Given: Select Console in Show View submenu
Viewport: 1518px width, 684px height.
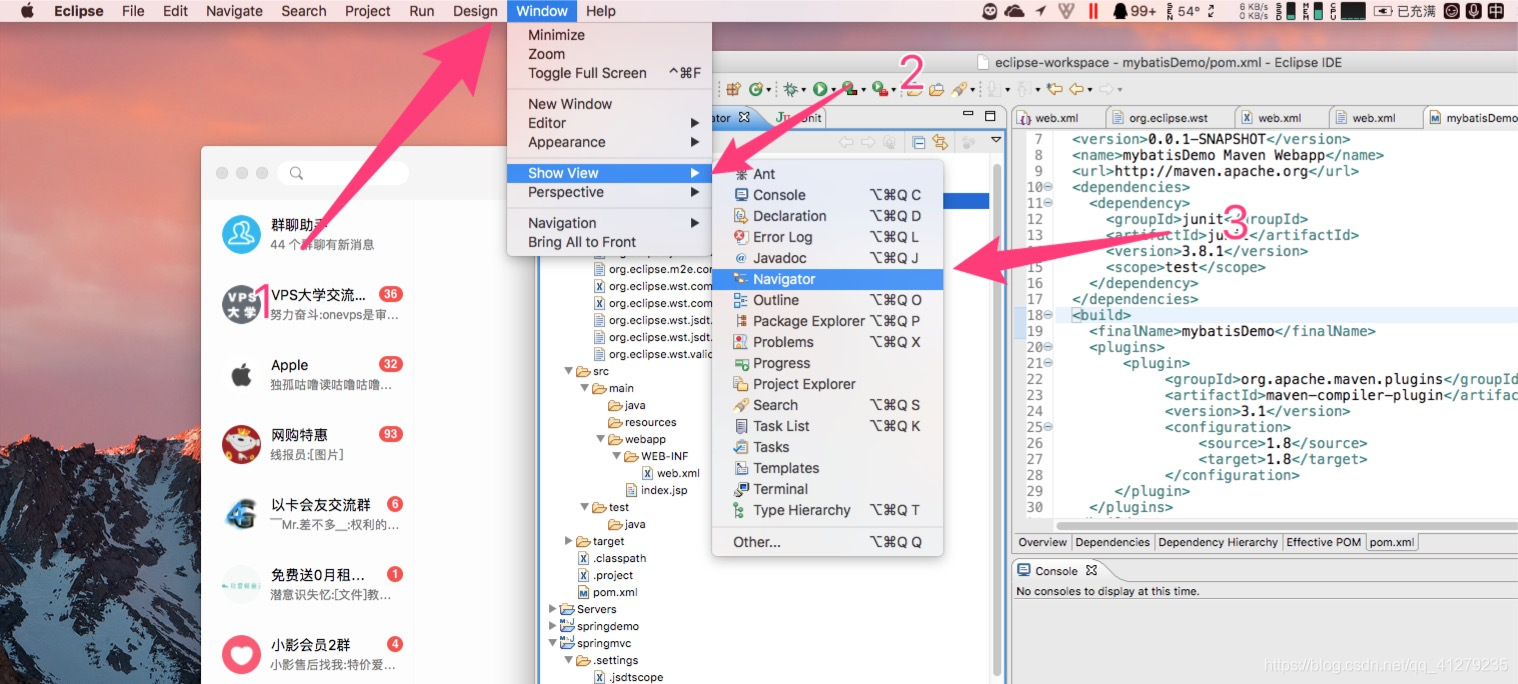Looking at the screenshot, I should click(x=828, y=195).
